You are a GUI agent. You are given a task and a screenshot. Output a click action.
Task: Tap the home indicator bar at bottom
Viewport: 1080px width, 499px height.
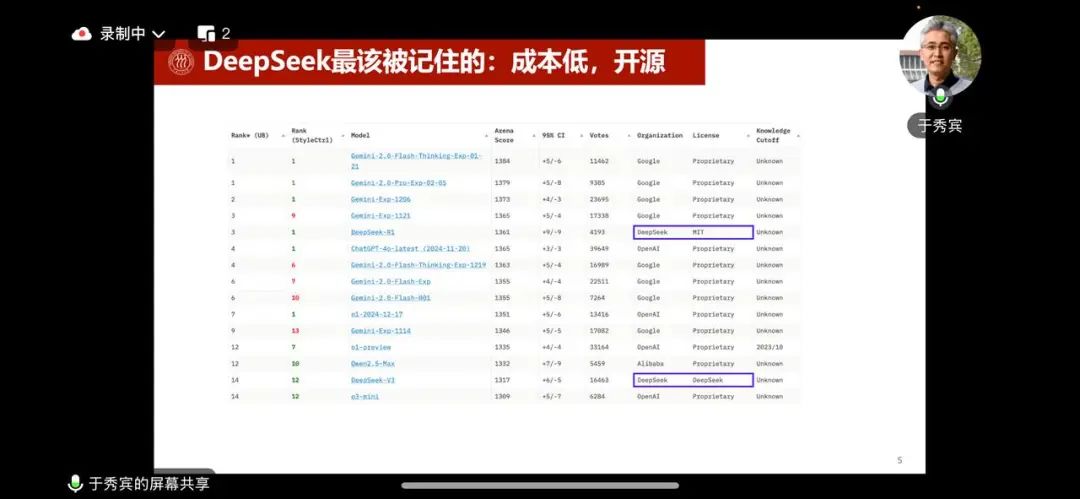(x=540, y=485)
